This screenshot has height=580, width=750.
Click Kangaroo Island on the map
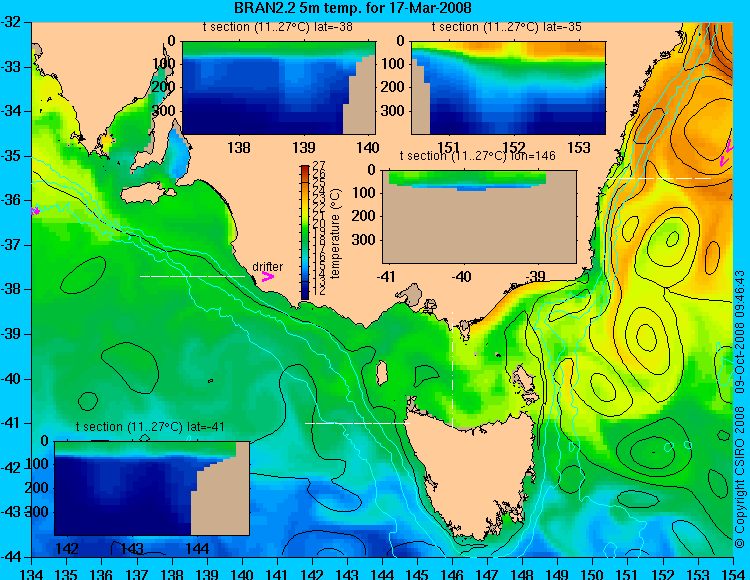click(x=148, y=193)
